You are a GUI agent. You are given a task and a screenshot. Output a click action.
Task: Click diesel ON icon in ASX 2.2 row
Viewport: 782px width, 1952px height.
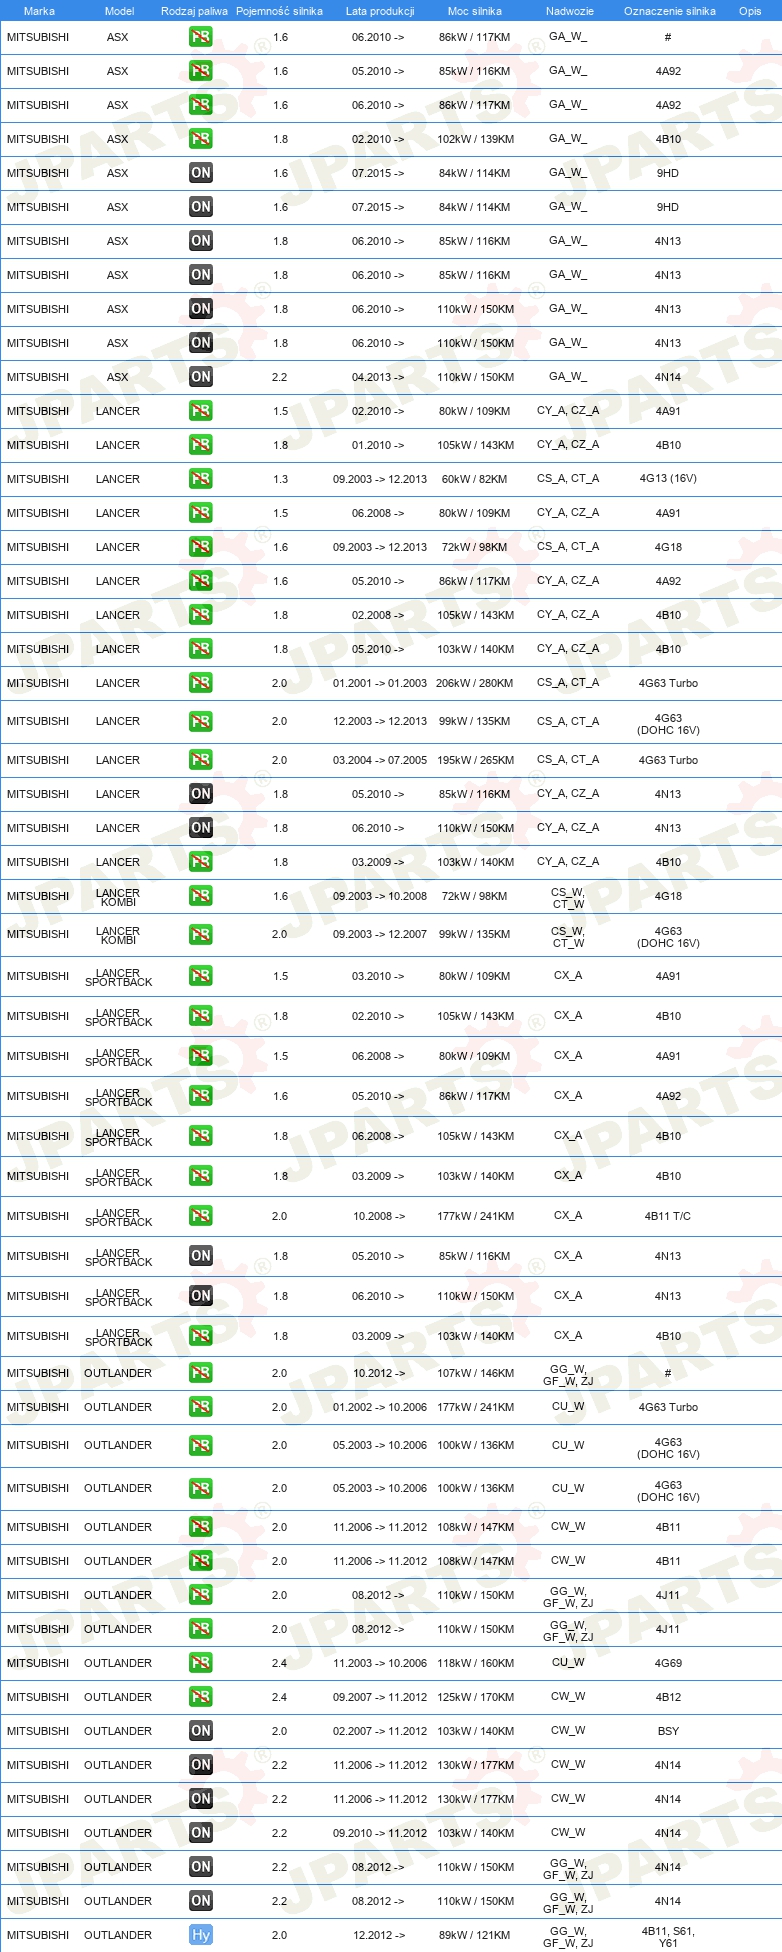pyautogui.click(x=201, y=376)
